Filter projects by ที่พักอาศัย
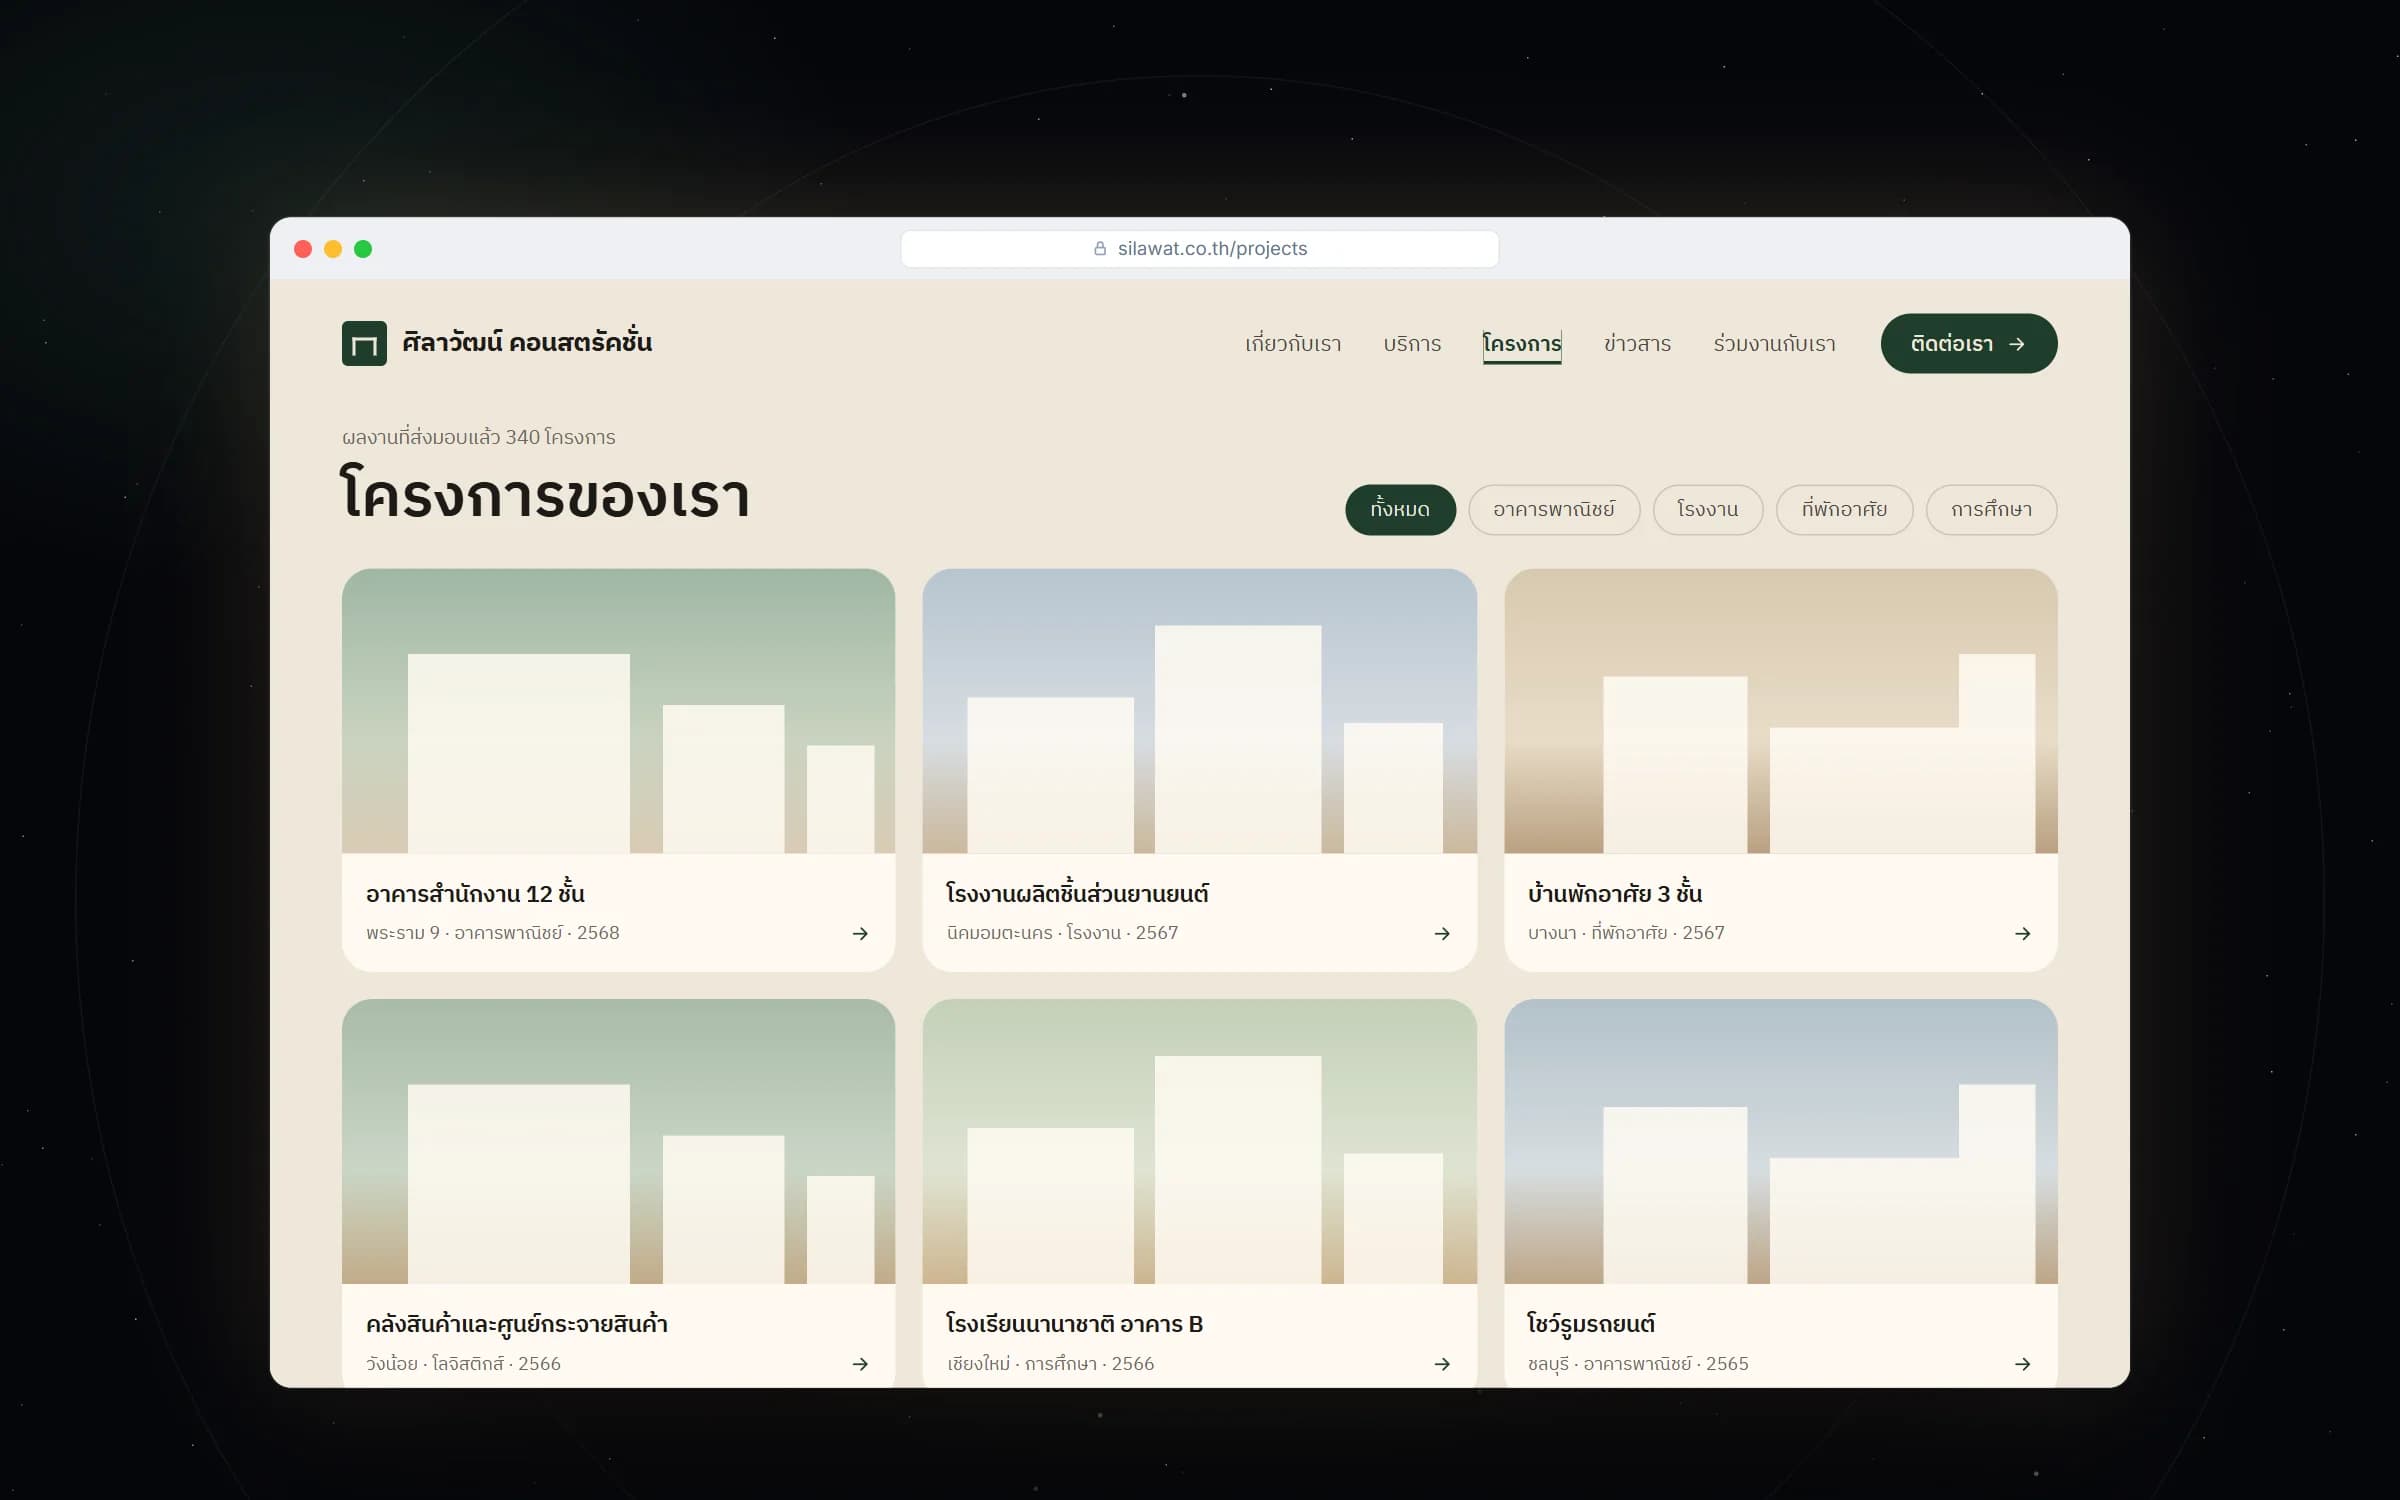 click(x=1845, y=510)
